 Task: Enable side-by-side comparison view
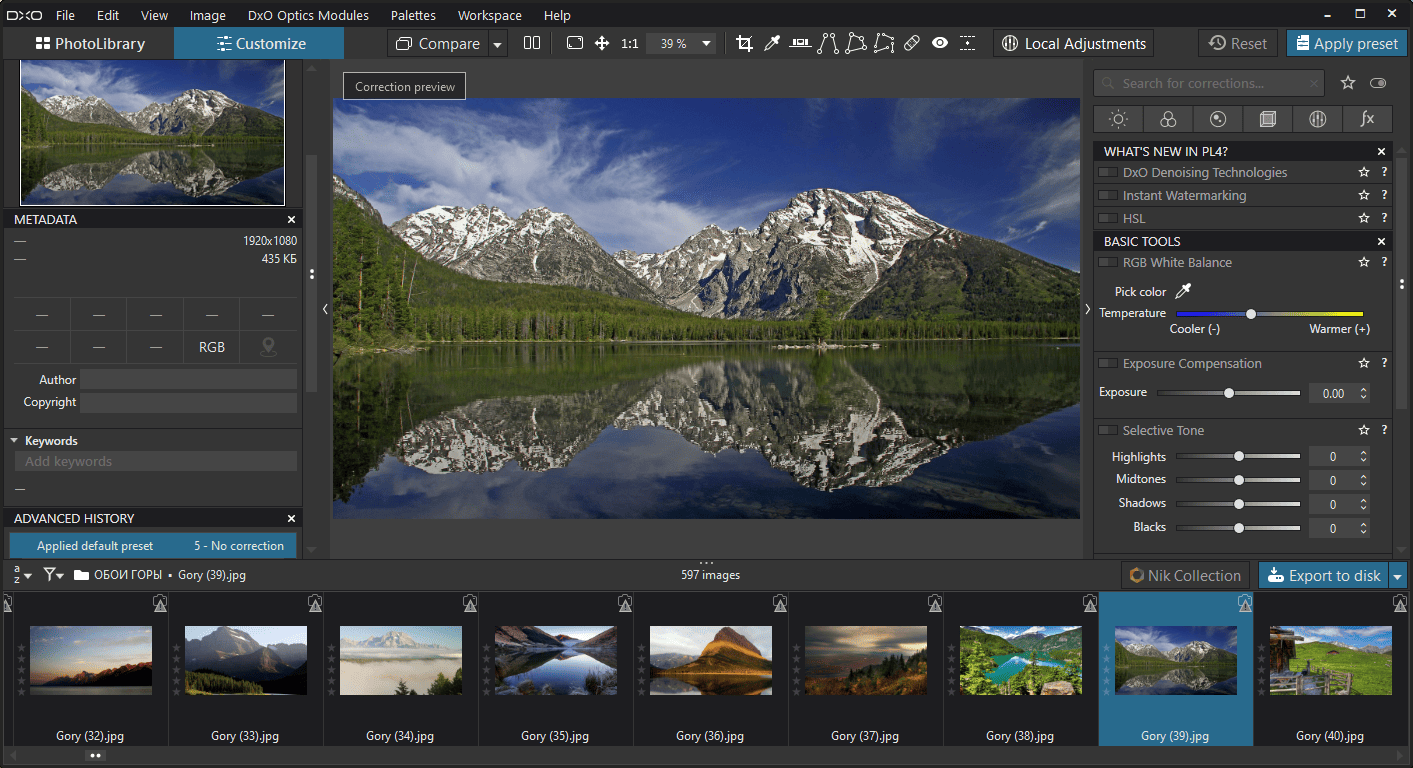(532, 44)
